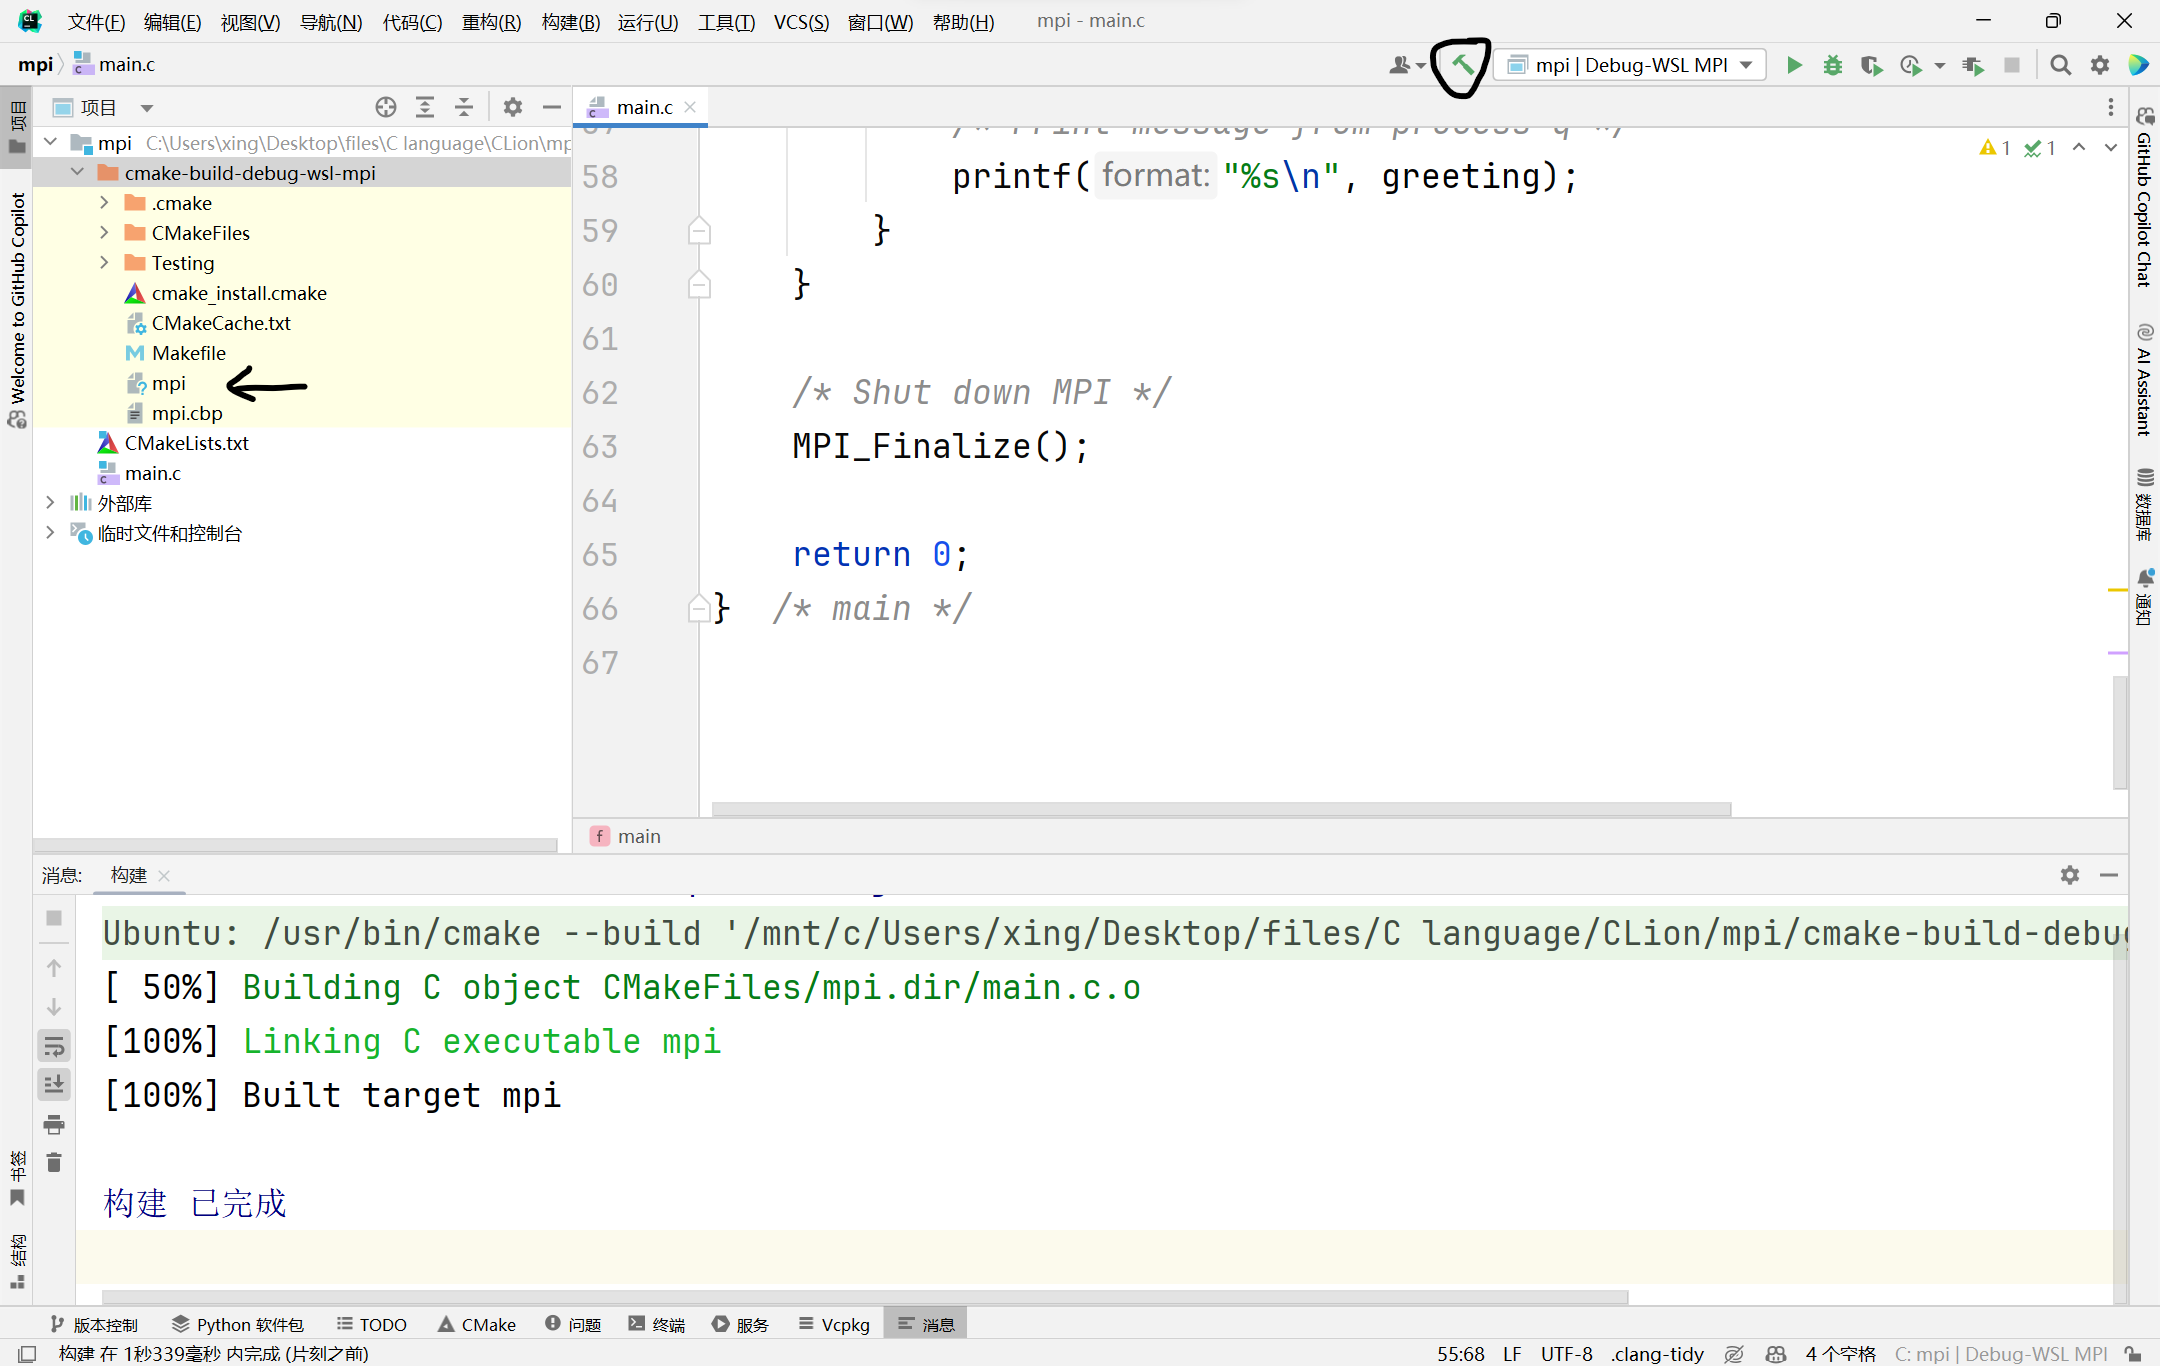Collapse all in Project panel

point(464,107)
